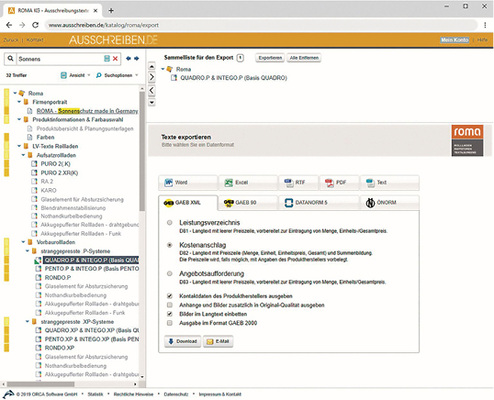
Task: Click the search magnifier icon
Action: tap(10, 59)
